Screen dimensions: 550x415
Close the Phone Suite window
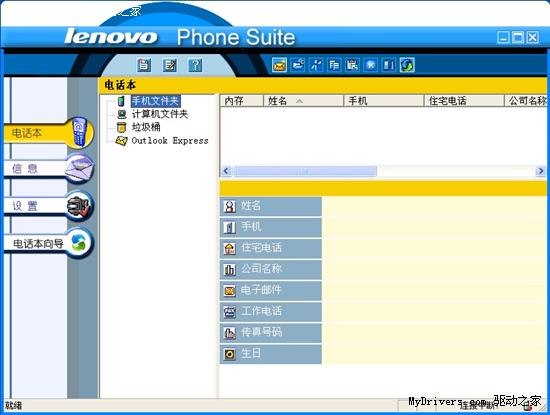pyautogui.click(x=533, y=37)
